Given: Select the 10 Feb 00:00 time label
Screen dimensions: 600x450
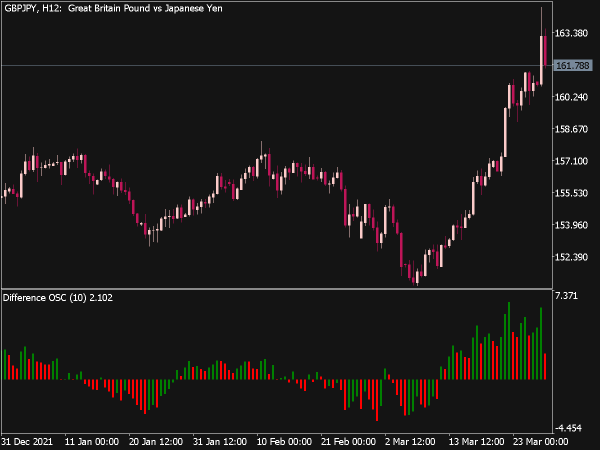Looking at the screenshot, I should pos(284,442).
